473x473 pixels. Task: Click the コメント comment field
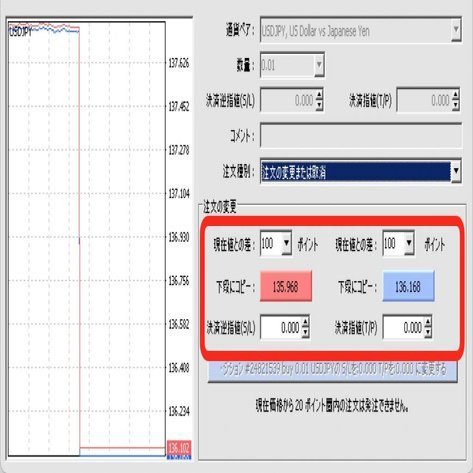click(x=361, y=136)
